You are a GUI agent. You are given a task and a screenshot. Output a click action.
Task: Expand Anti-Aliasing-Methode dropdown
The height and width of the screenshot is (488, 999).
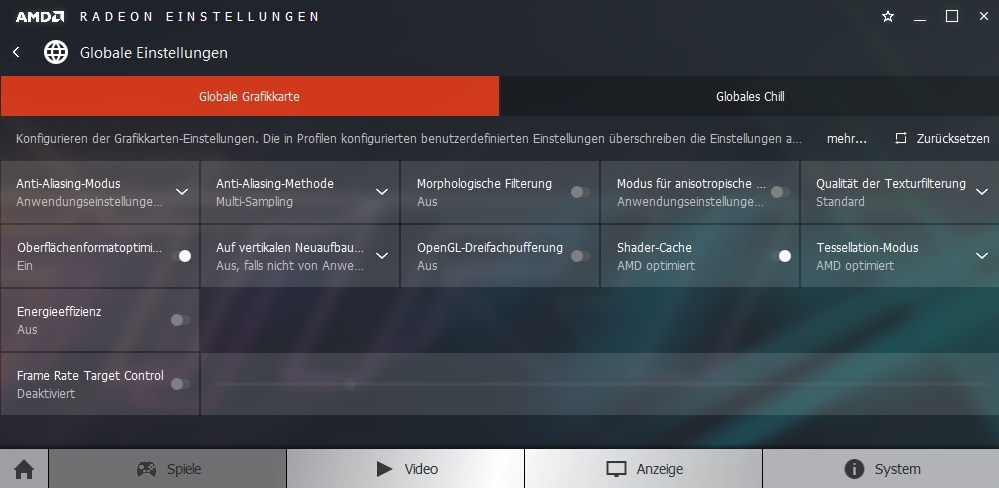(382, 192)
